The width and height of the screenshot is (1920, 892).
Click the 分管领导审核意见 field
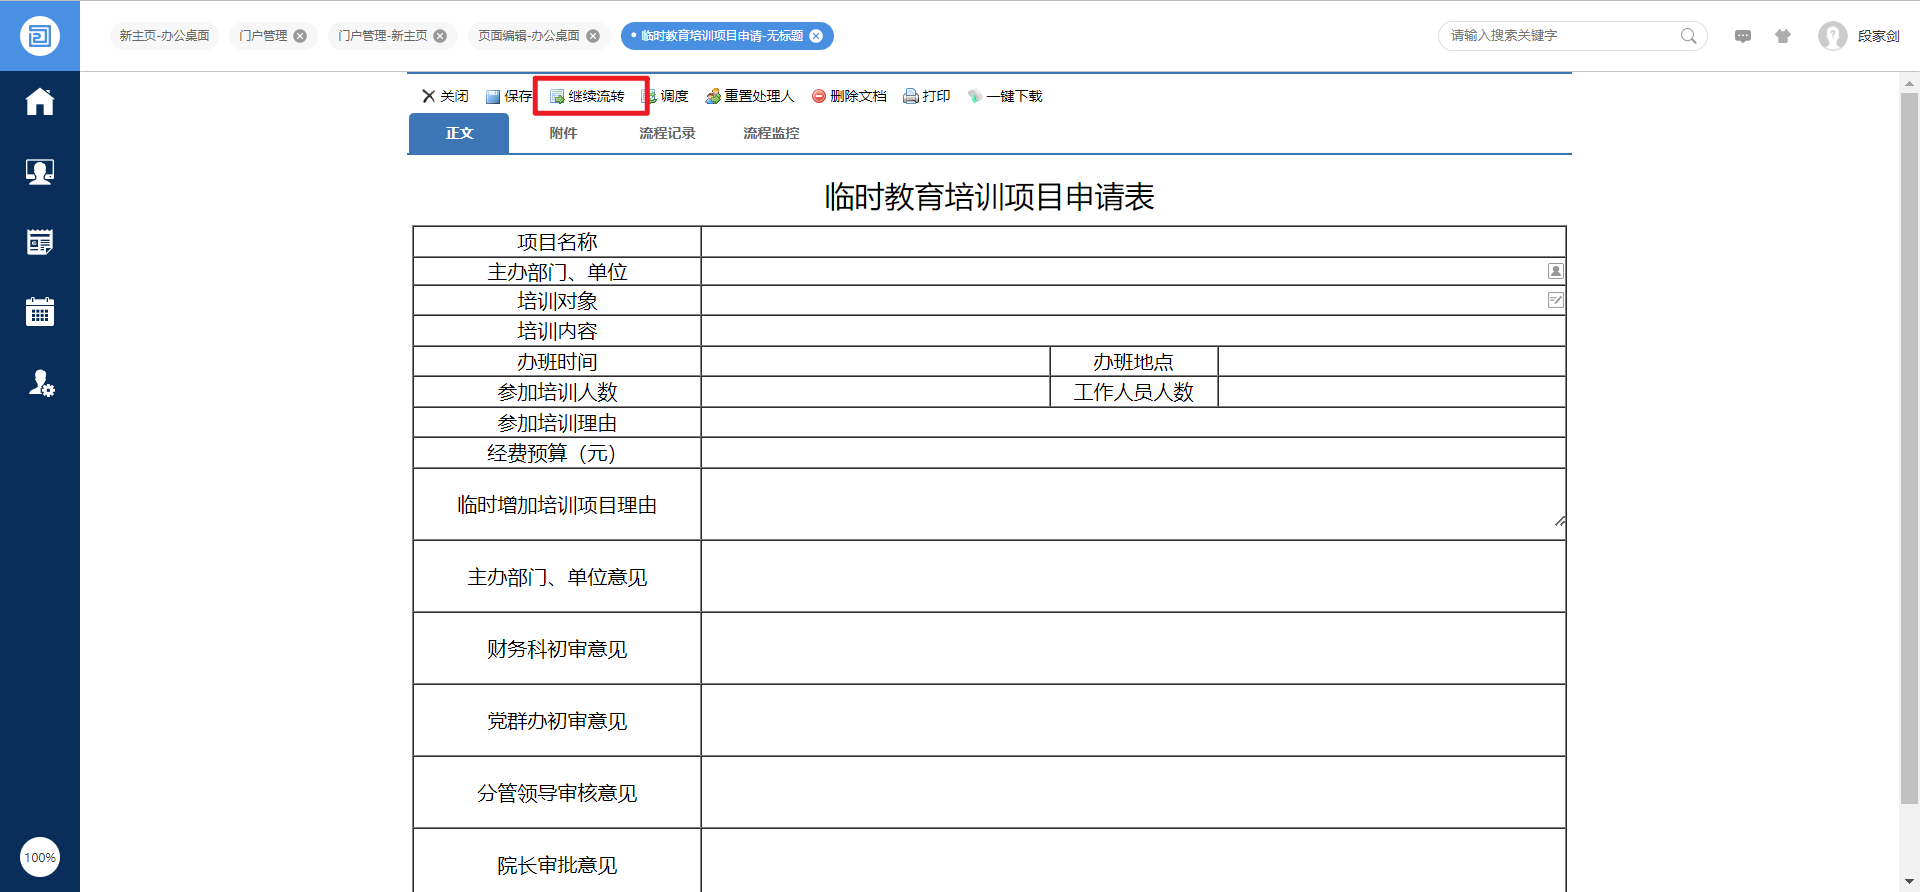[x=1133, y=793]
